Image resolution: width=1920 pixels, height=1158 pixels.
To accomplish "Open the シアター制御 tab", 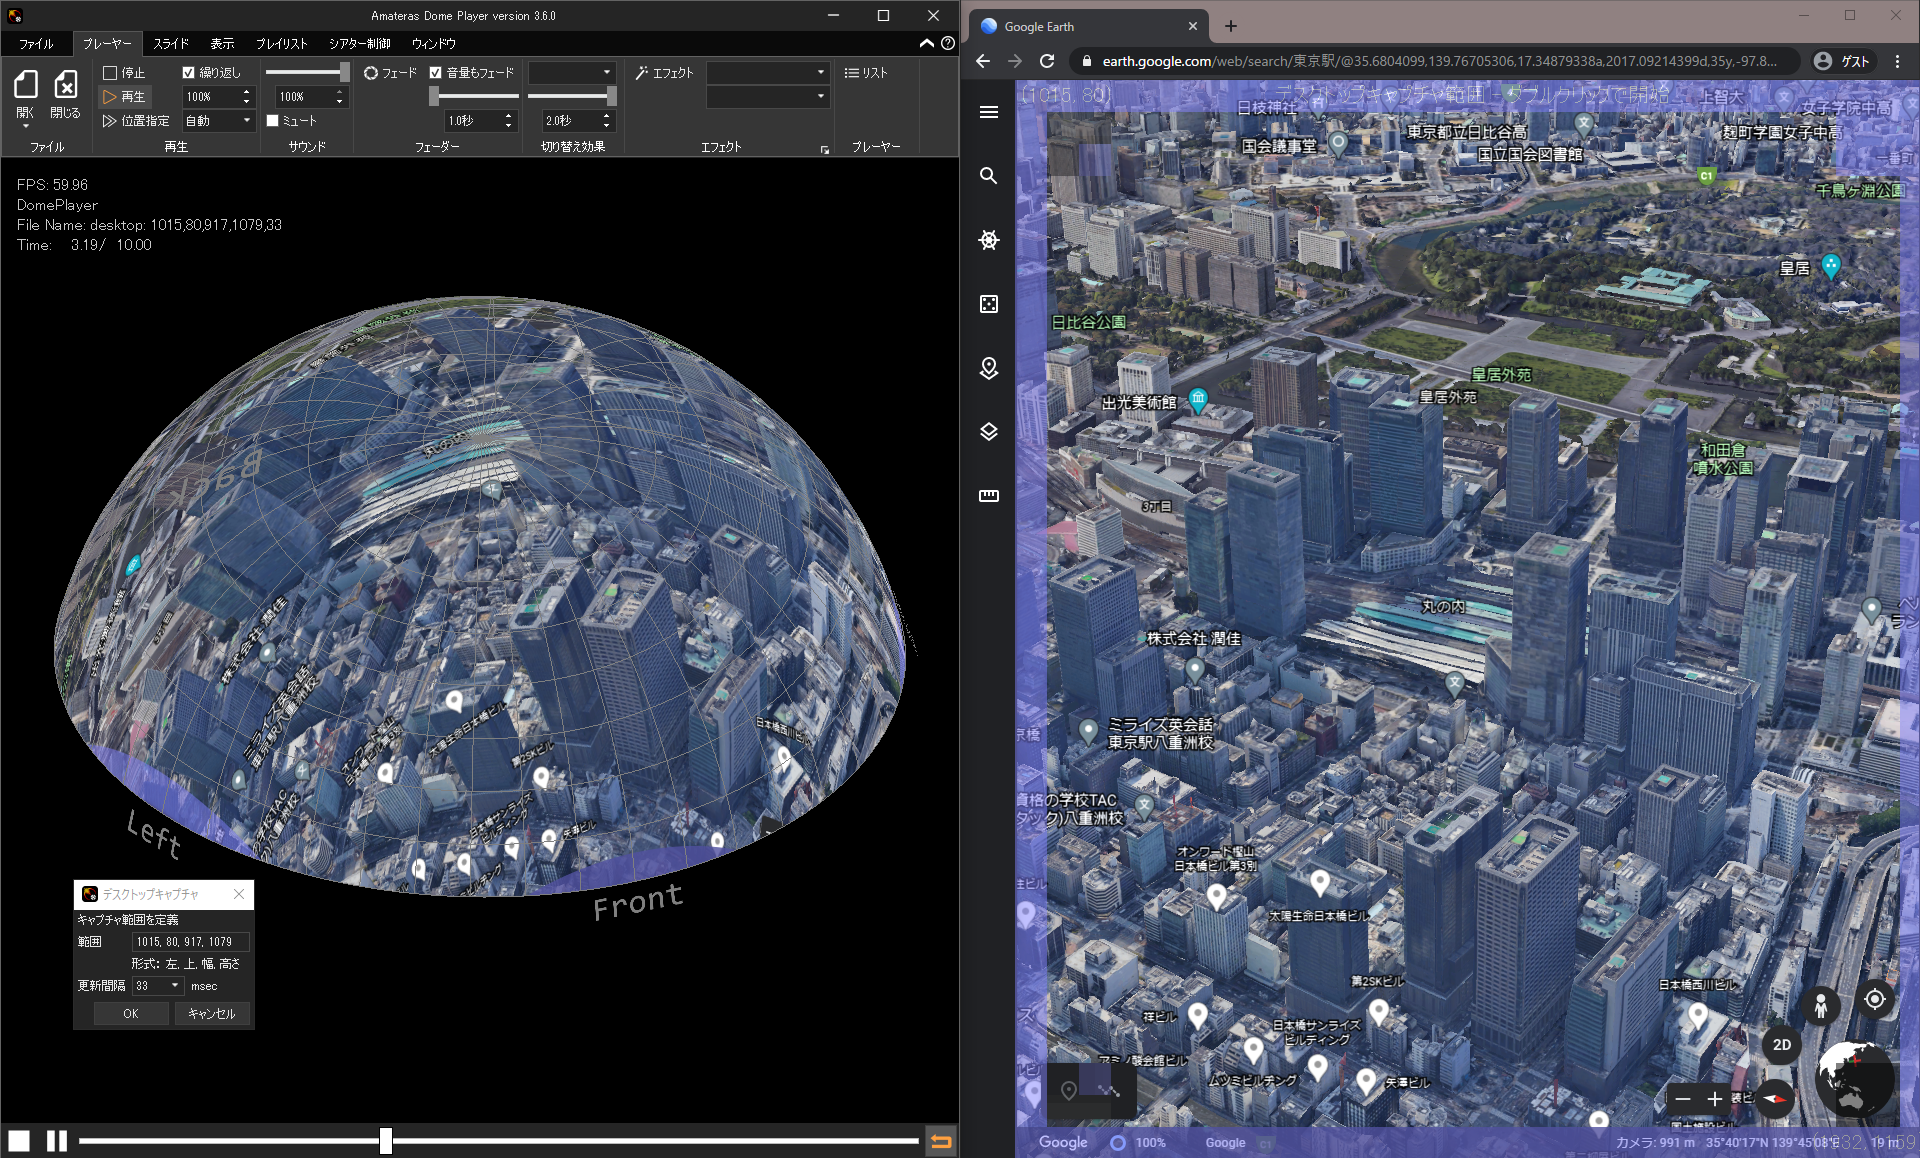I will [x=359, y=44].
